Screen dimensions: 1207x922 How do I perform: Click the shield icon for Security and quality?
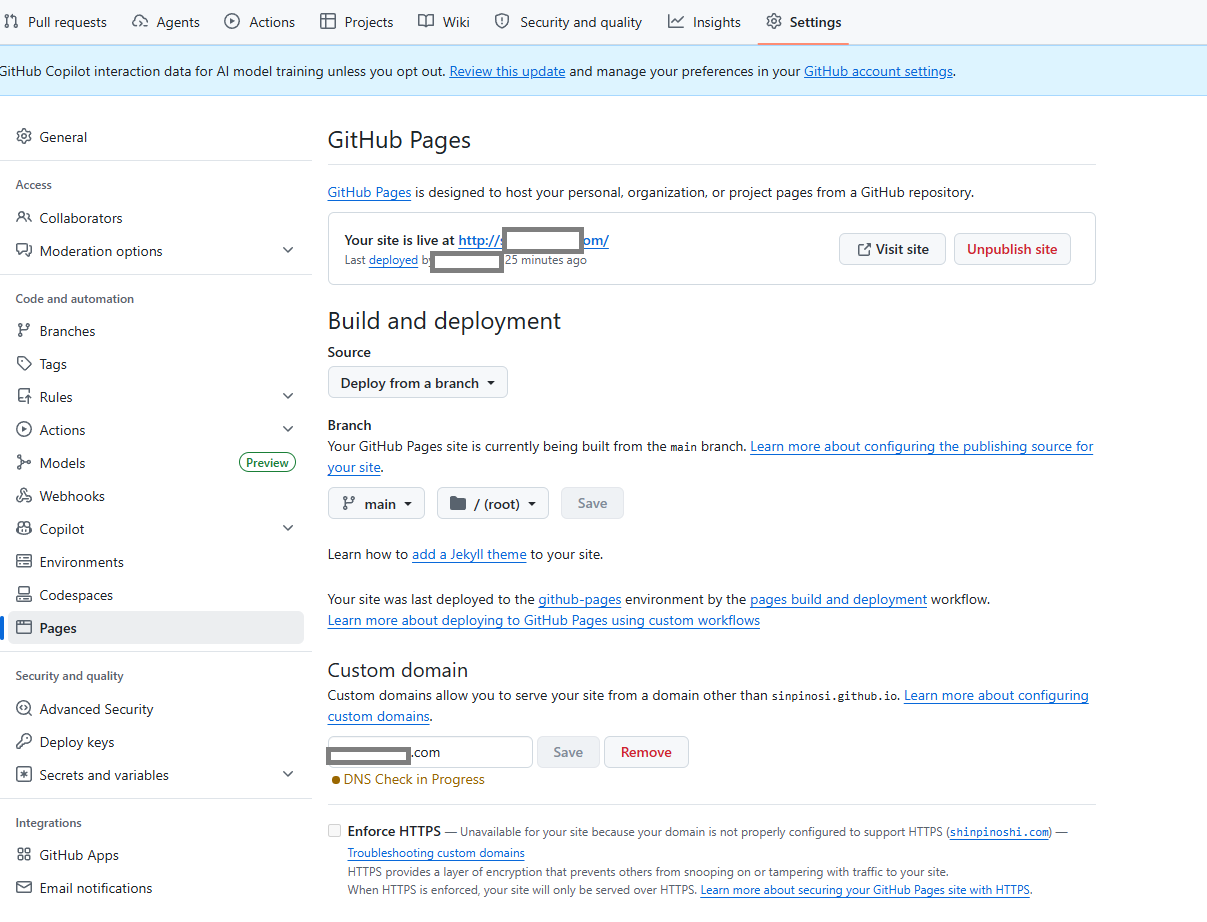click(502, 22)
